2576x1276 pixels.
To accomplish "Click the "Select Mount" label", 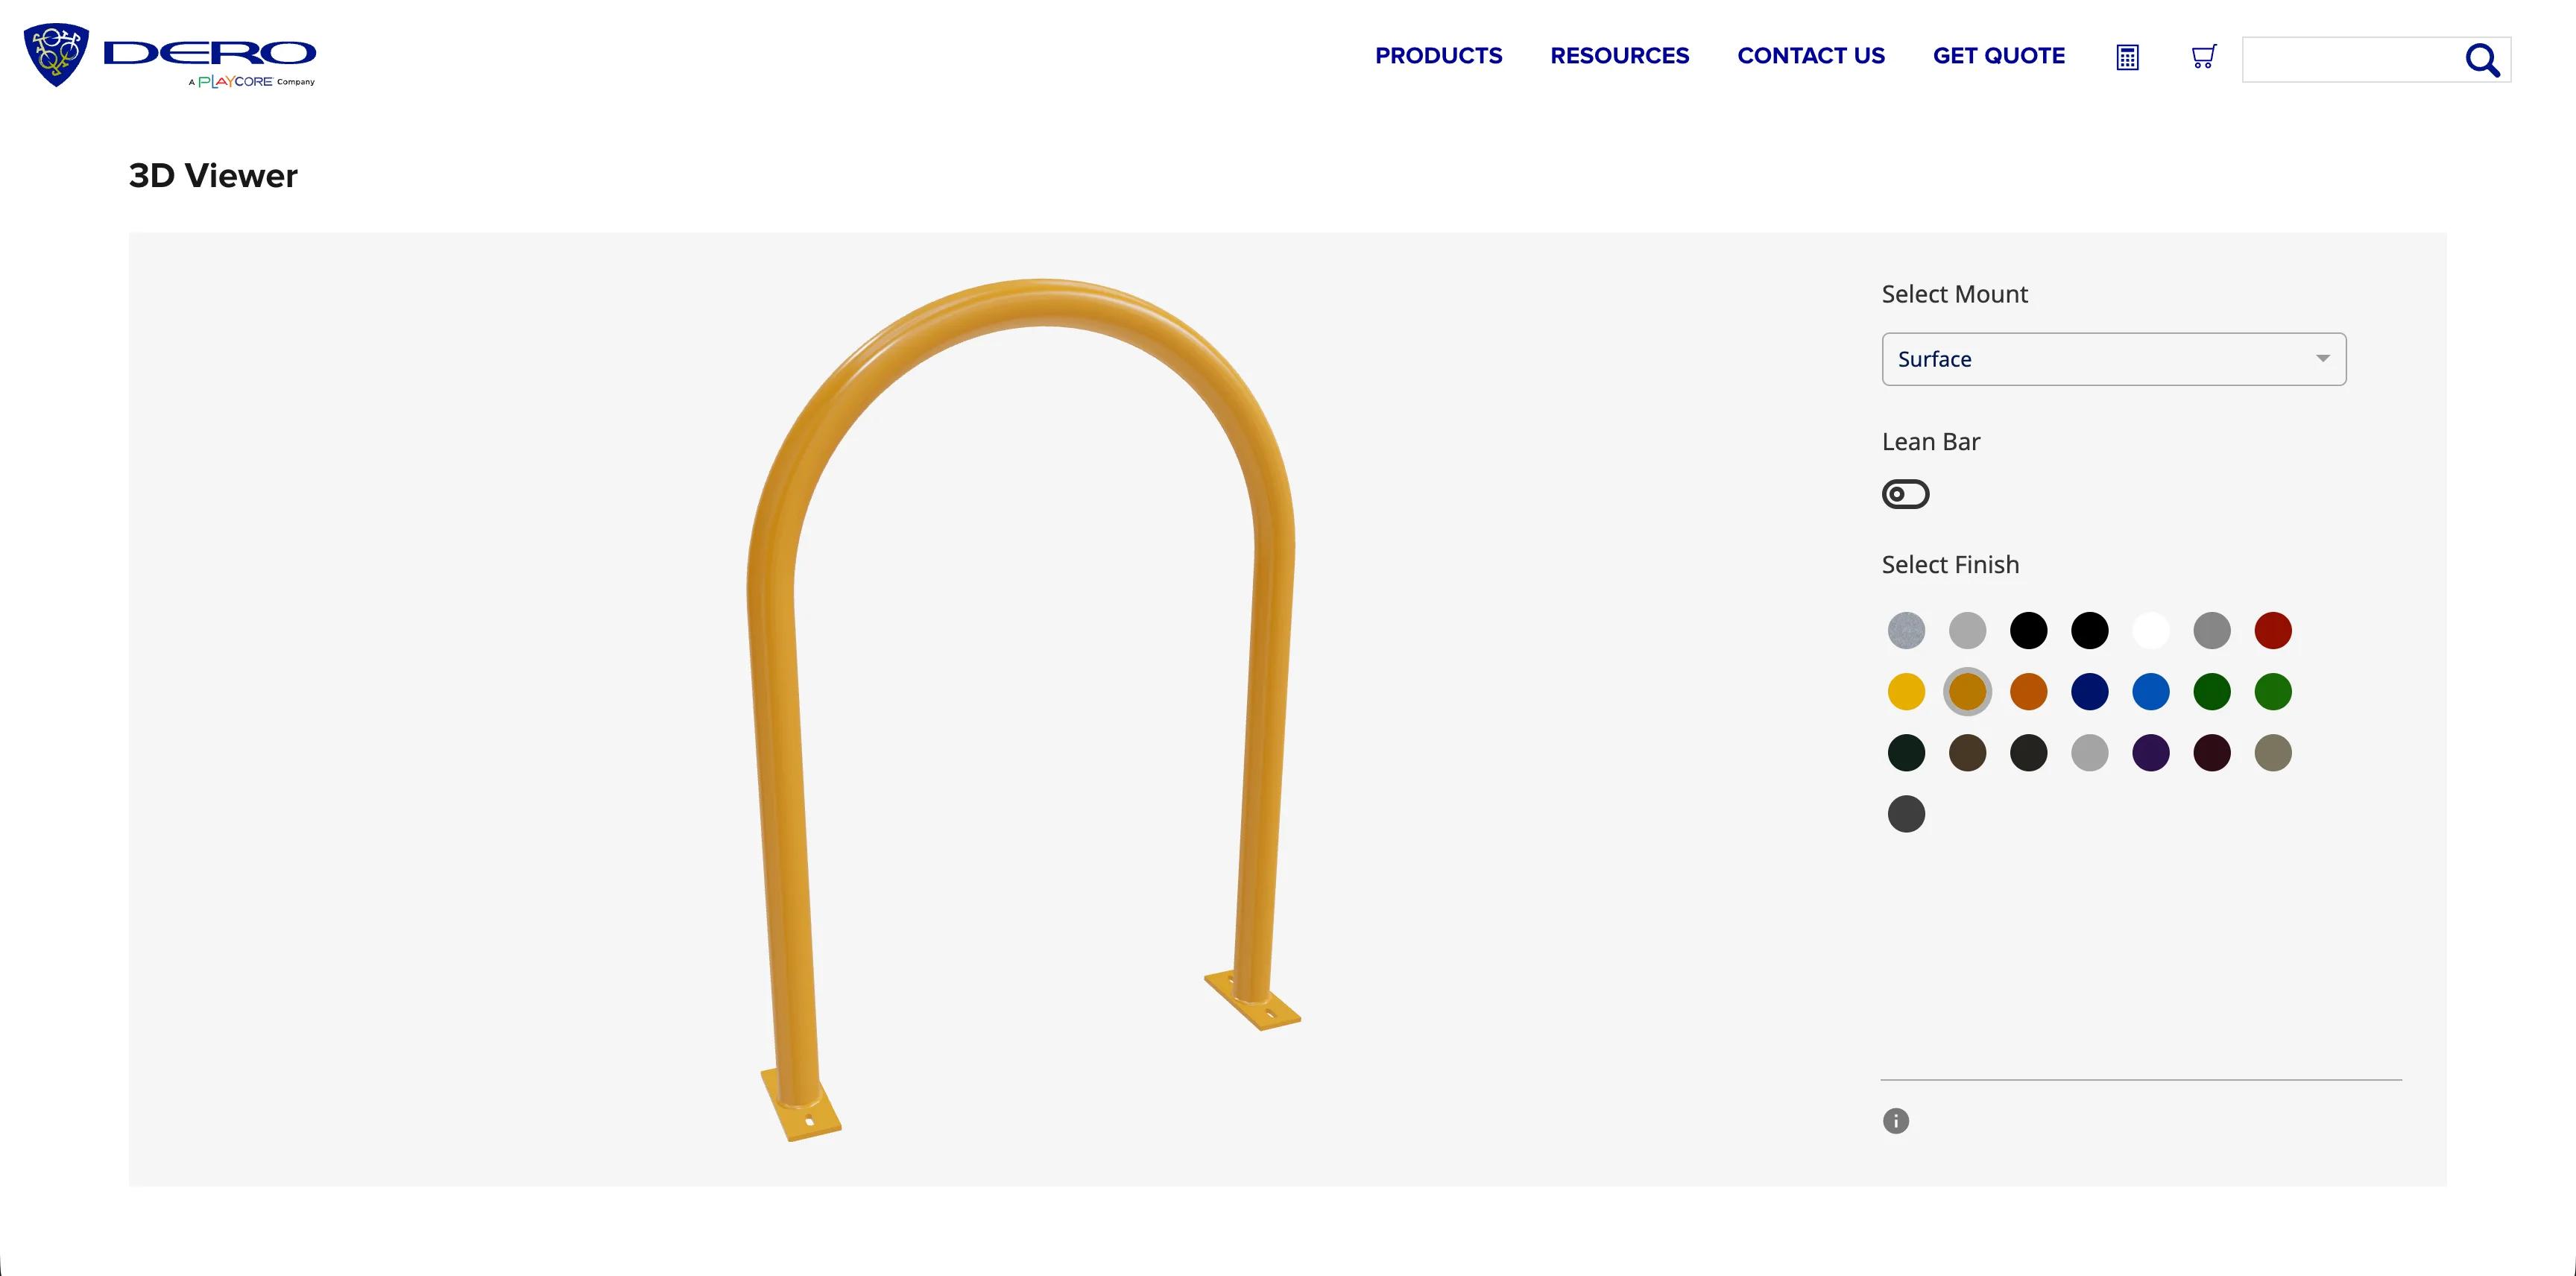I will pos(1954,294).
